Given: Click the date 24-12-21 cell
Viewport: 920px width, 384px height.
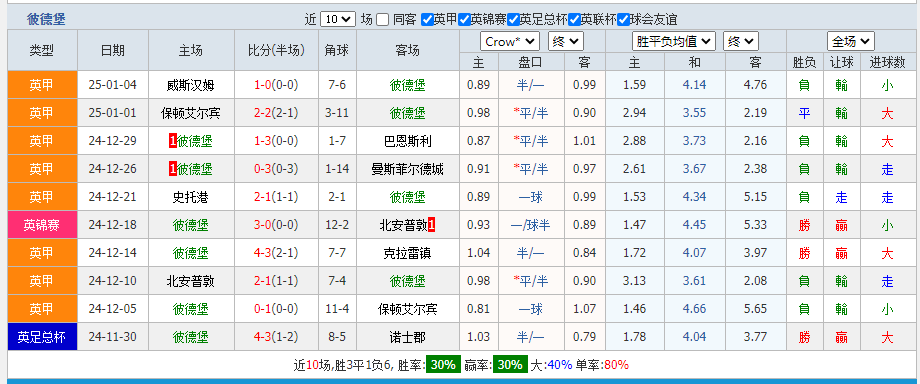Looking at the screenshot, I should click(113, 197).
